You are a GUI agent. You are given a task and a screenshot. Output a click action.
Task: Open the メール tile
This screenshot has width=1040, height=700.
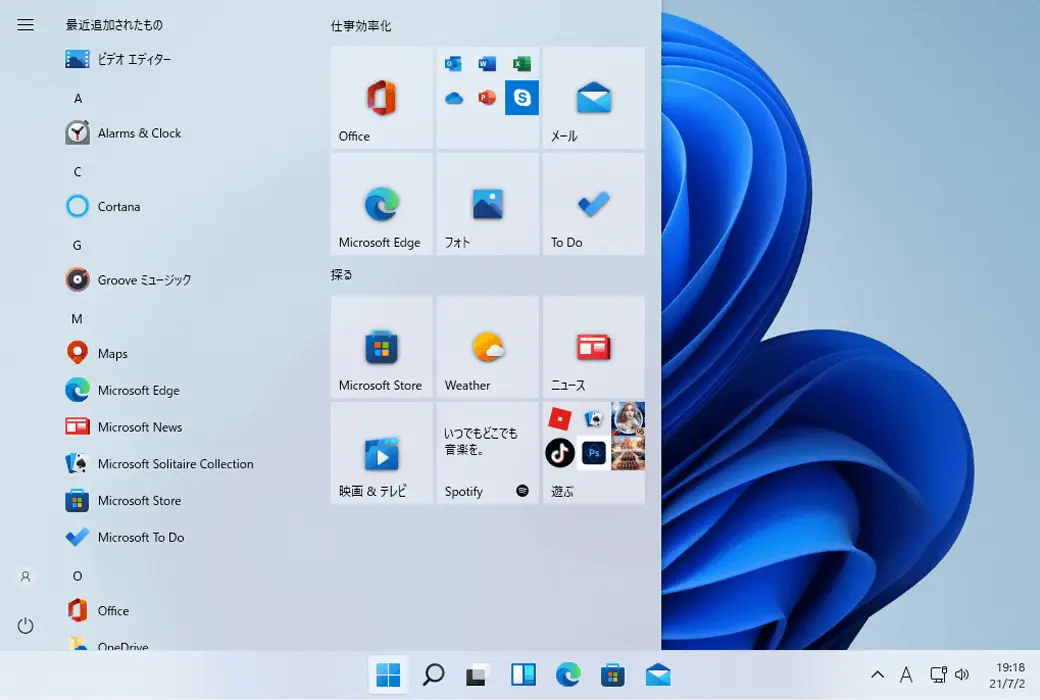[594, 98]
